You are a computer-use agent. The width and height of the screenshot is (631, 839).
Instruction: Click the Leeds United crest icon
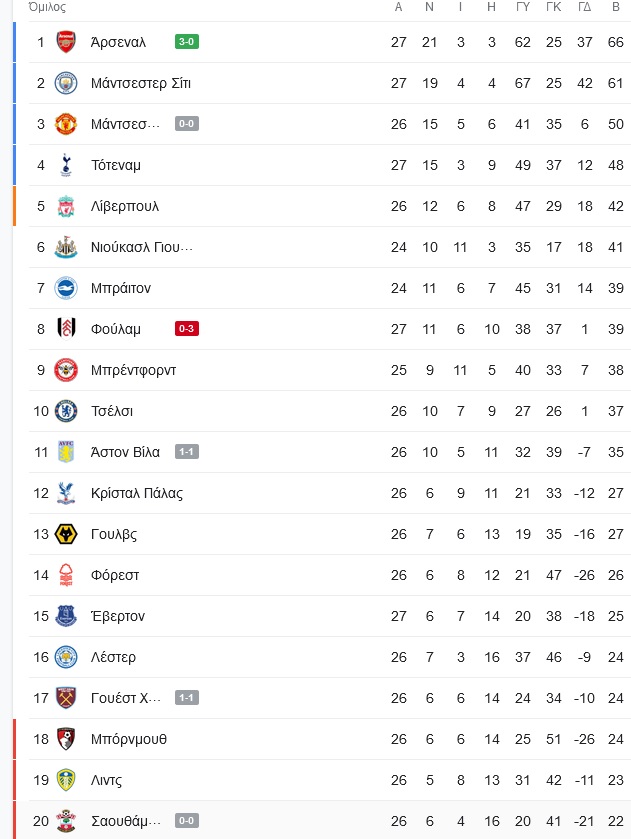(66, 780)
